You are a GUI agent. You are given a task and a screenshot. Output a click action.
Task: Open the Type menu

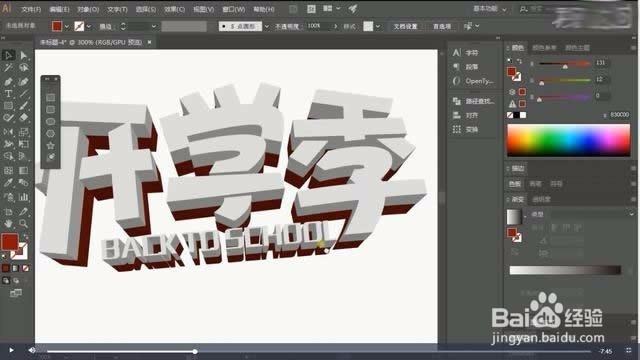click(x=117, y=9)
